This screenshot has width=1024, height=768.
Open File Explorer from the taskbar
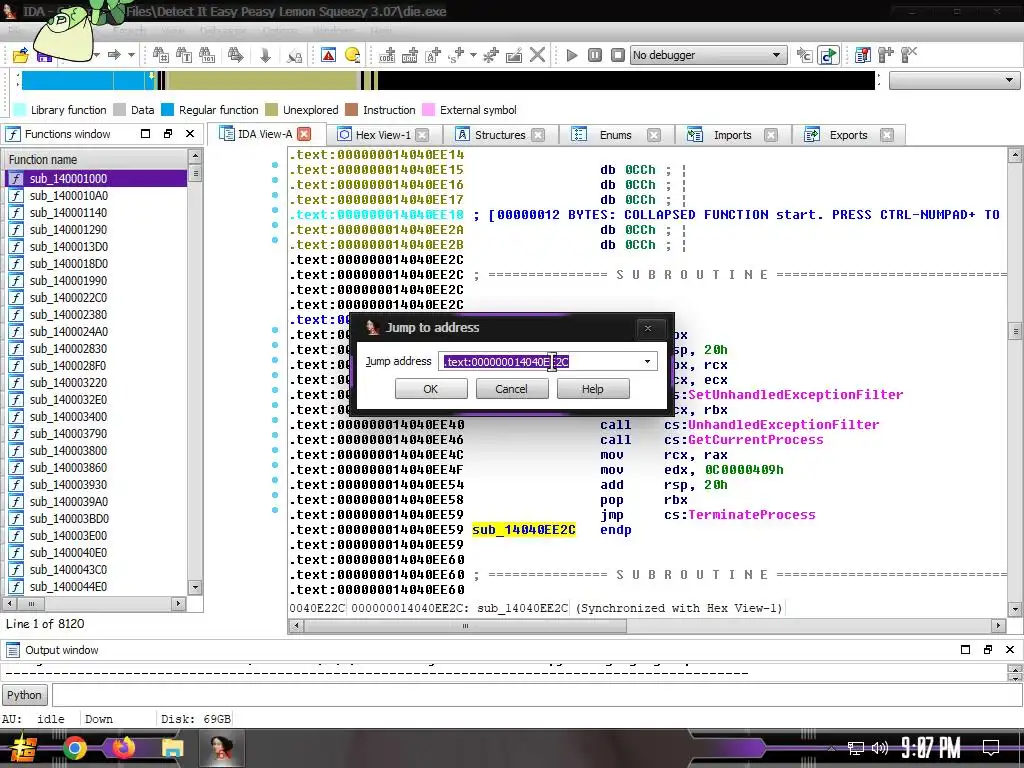coord(172,748)
